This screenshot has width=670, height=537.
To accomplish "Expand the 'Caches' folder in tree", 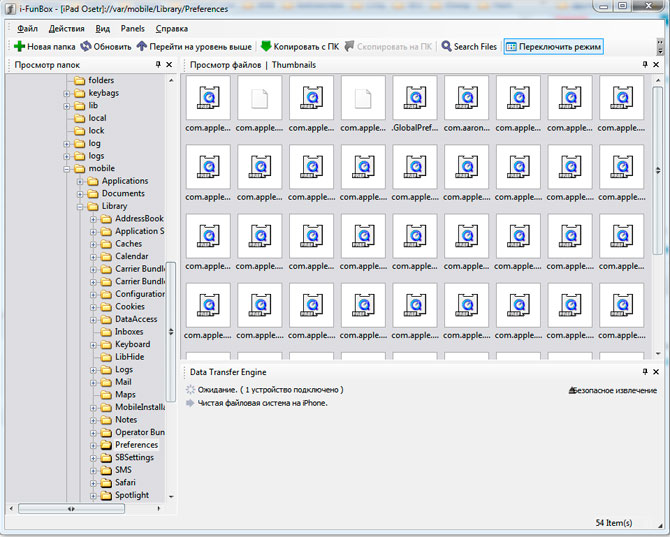I will (x=93, y=244).
